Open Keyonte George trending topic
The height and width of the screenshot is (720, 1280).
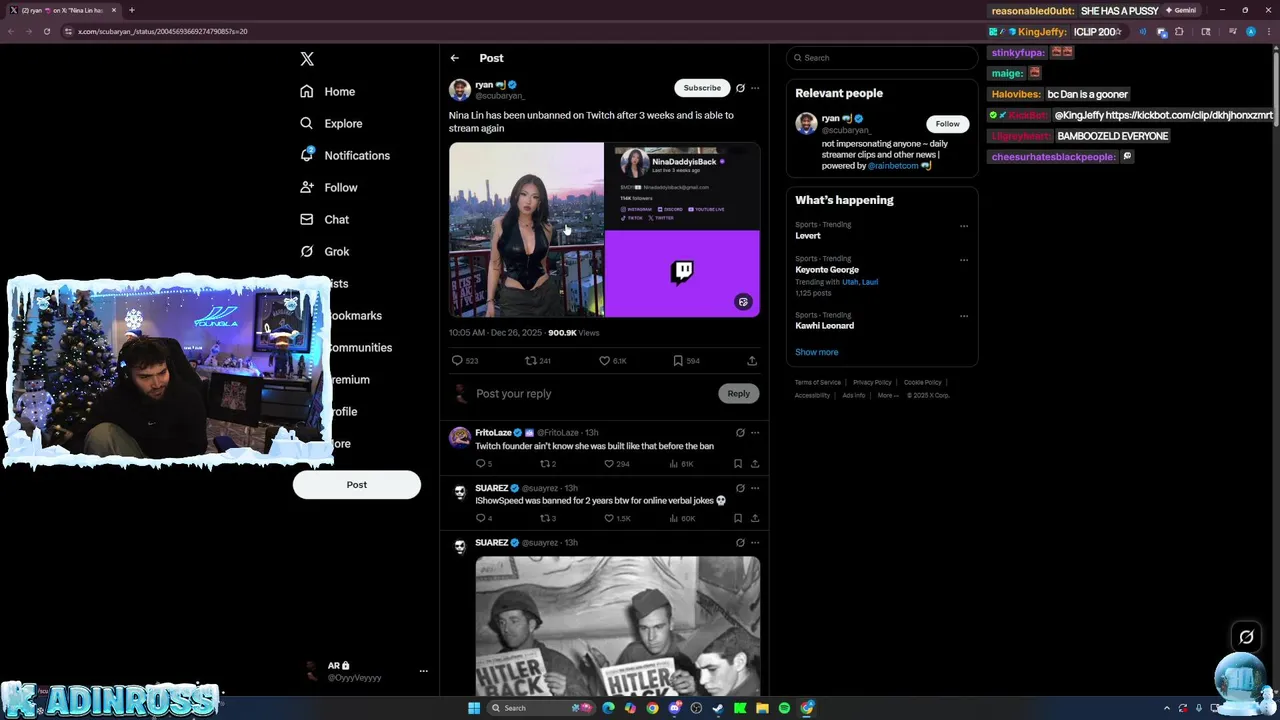click(x=827, y=270)
